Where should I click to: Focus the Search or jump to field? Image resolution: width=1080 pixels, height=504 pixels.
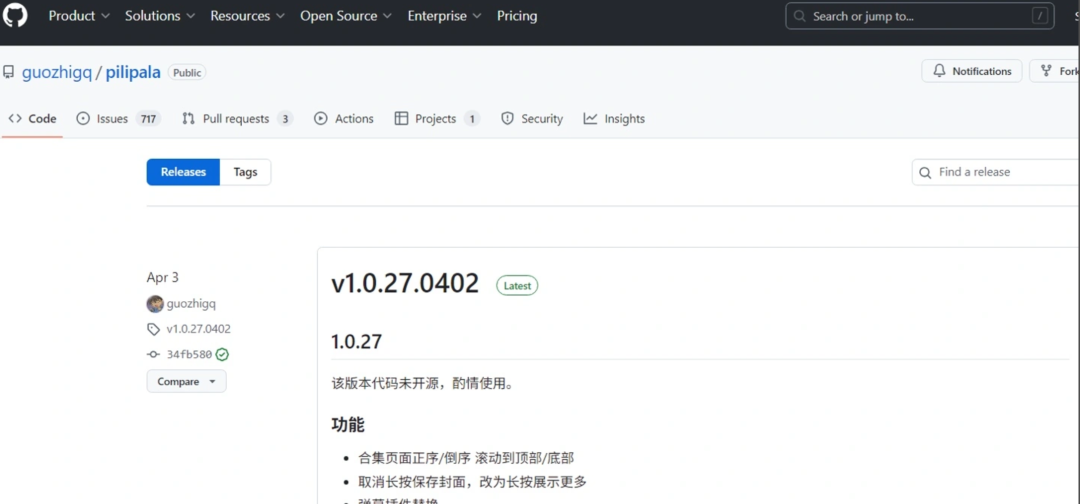pos(920,16)
